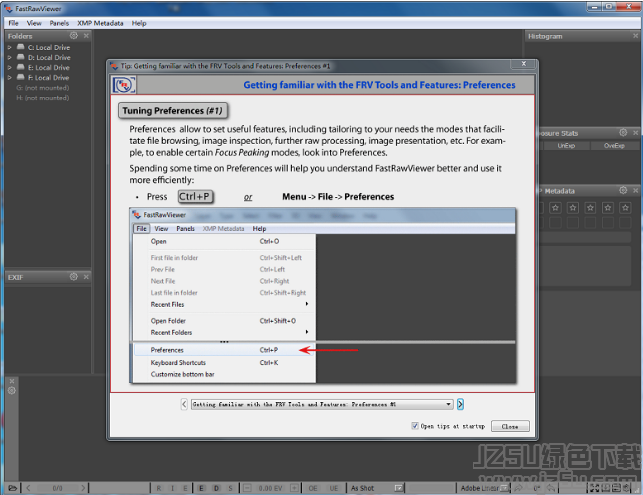Toggle I mode button in bottom bar
Image resolution: width=643 pixels, height=495 pixels.
coord(173,488)
